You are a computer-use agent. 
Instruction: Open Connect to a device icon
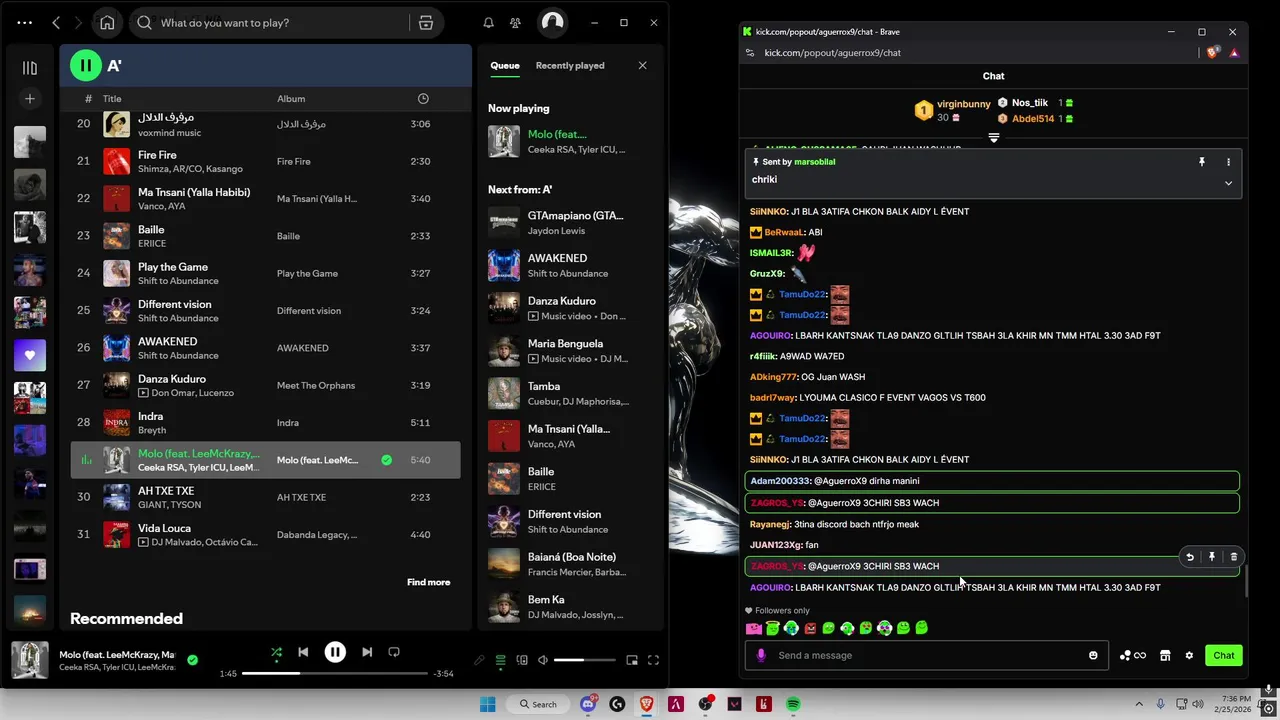pyautogui.click(x=521, y=660)
